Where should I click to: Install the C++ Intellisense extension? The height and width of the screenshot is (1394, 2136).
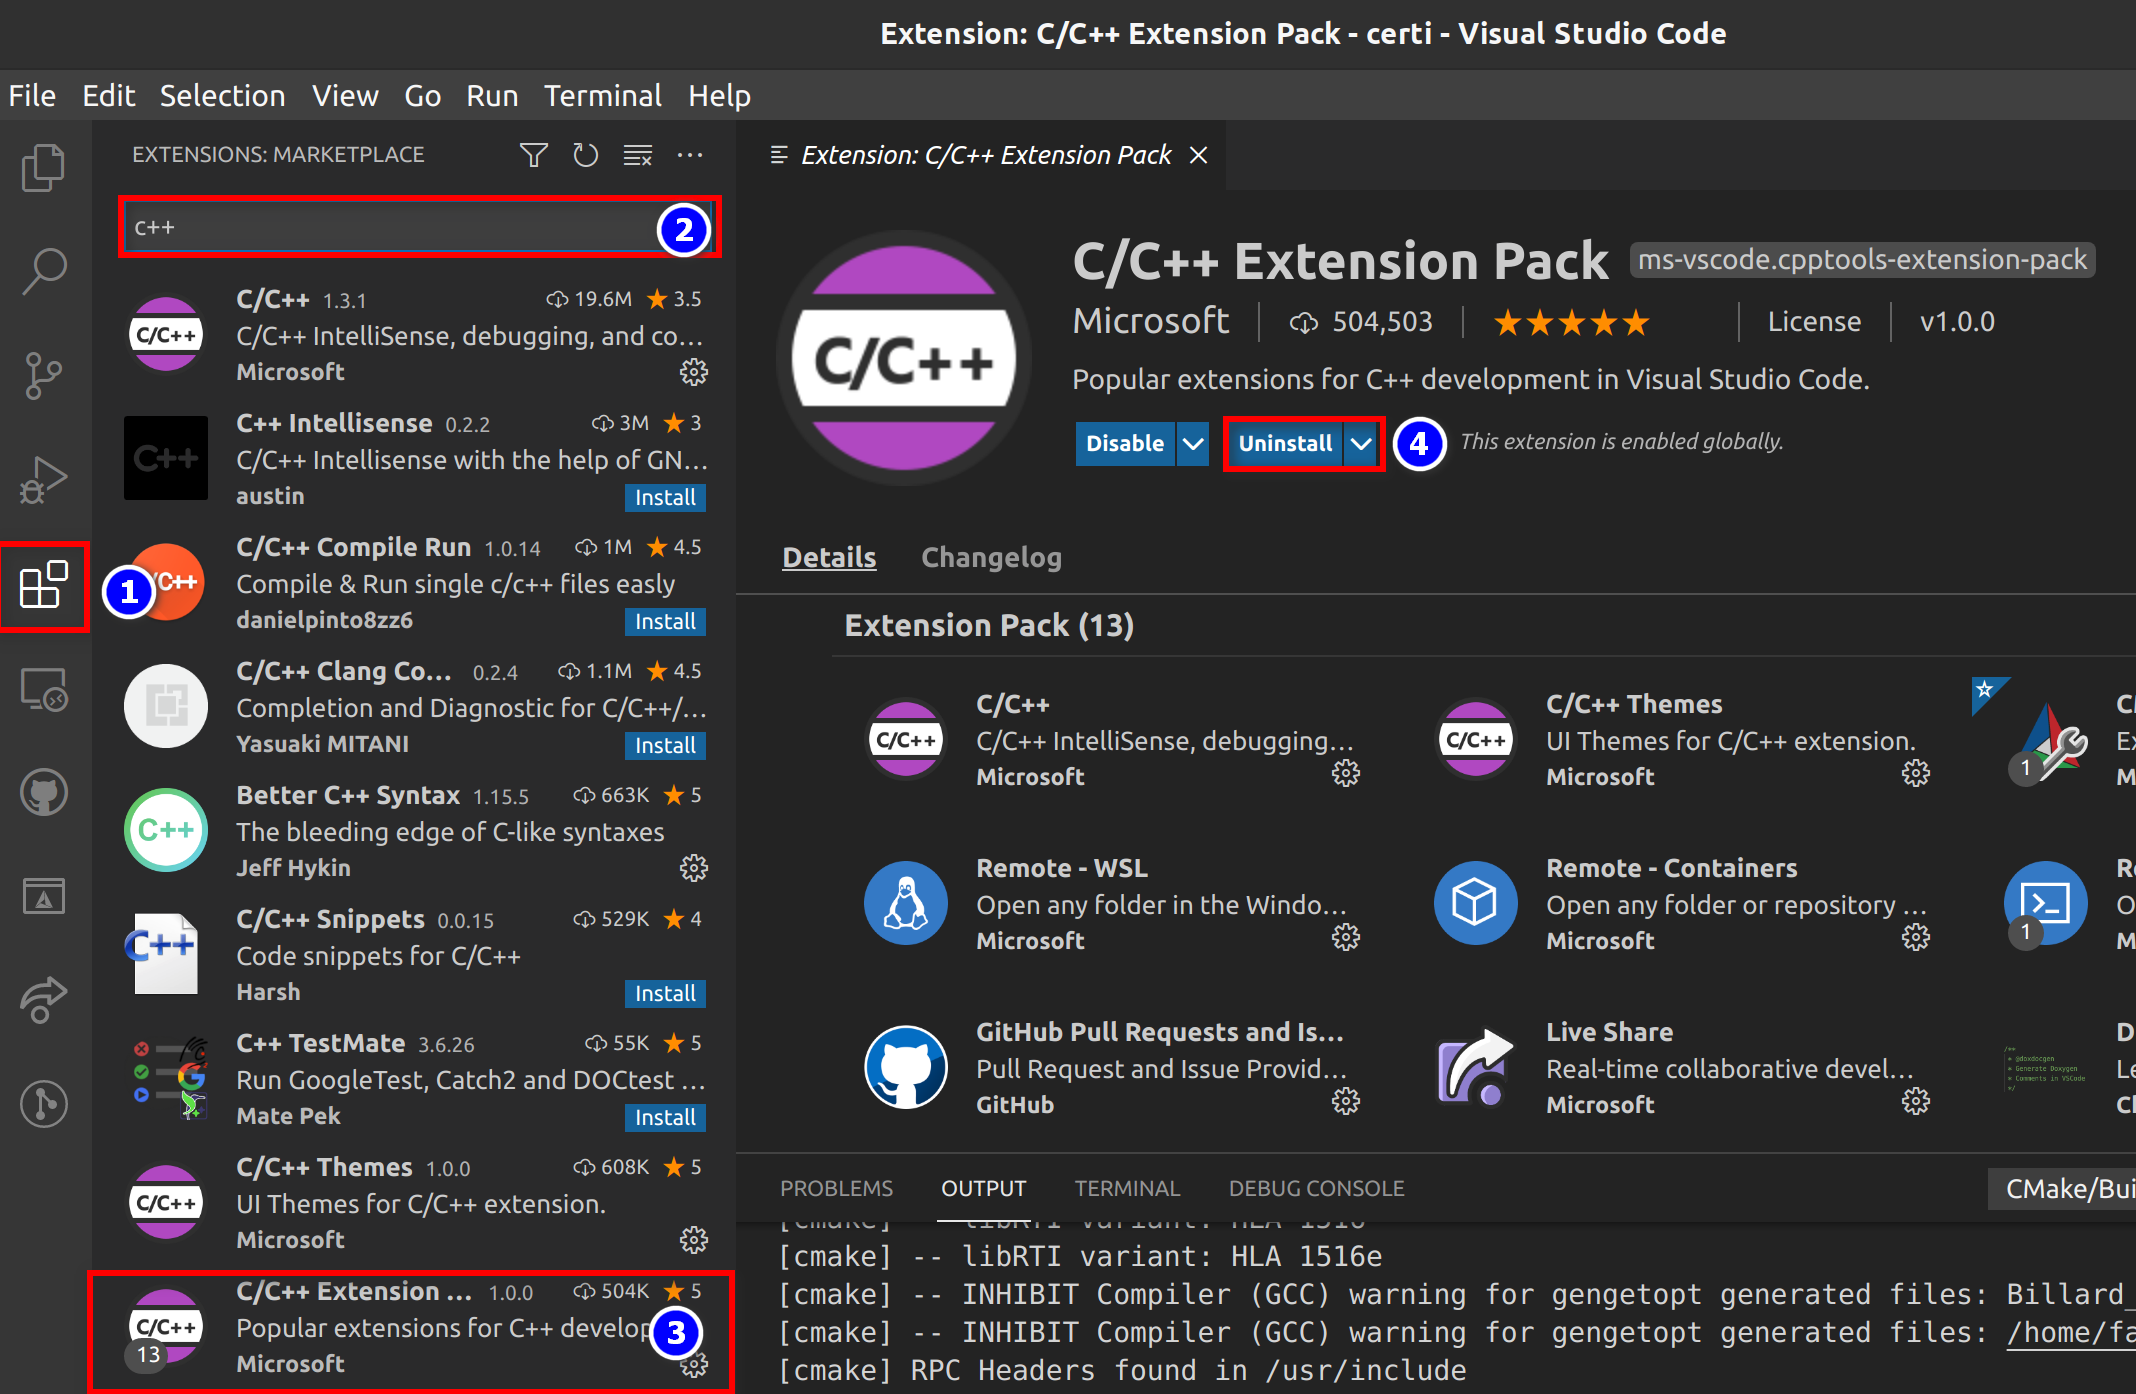pyautogui.click(x=665, y=498)
